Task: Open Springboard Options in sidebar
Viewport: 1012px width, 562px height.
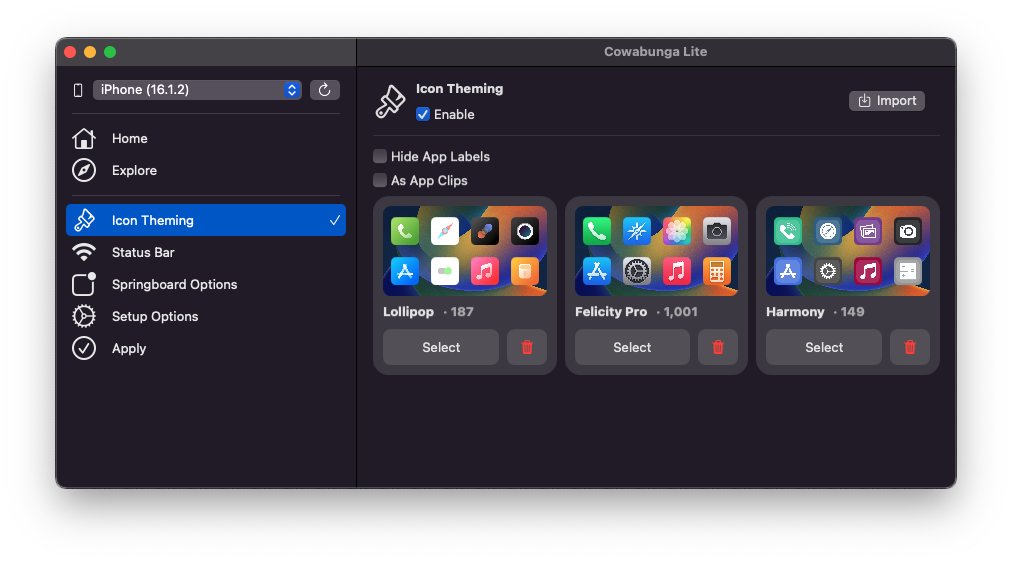Action: pyautogui.click(x=206, y=284)
